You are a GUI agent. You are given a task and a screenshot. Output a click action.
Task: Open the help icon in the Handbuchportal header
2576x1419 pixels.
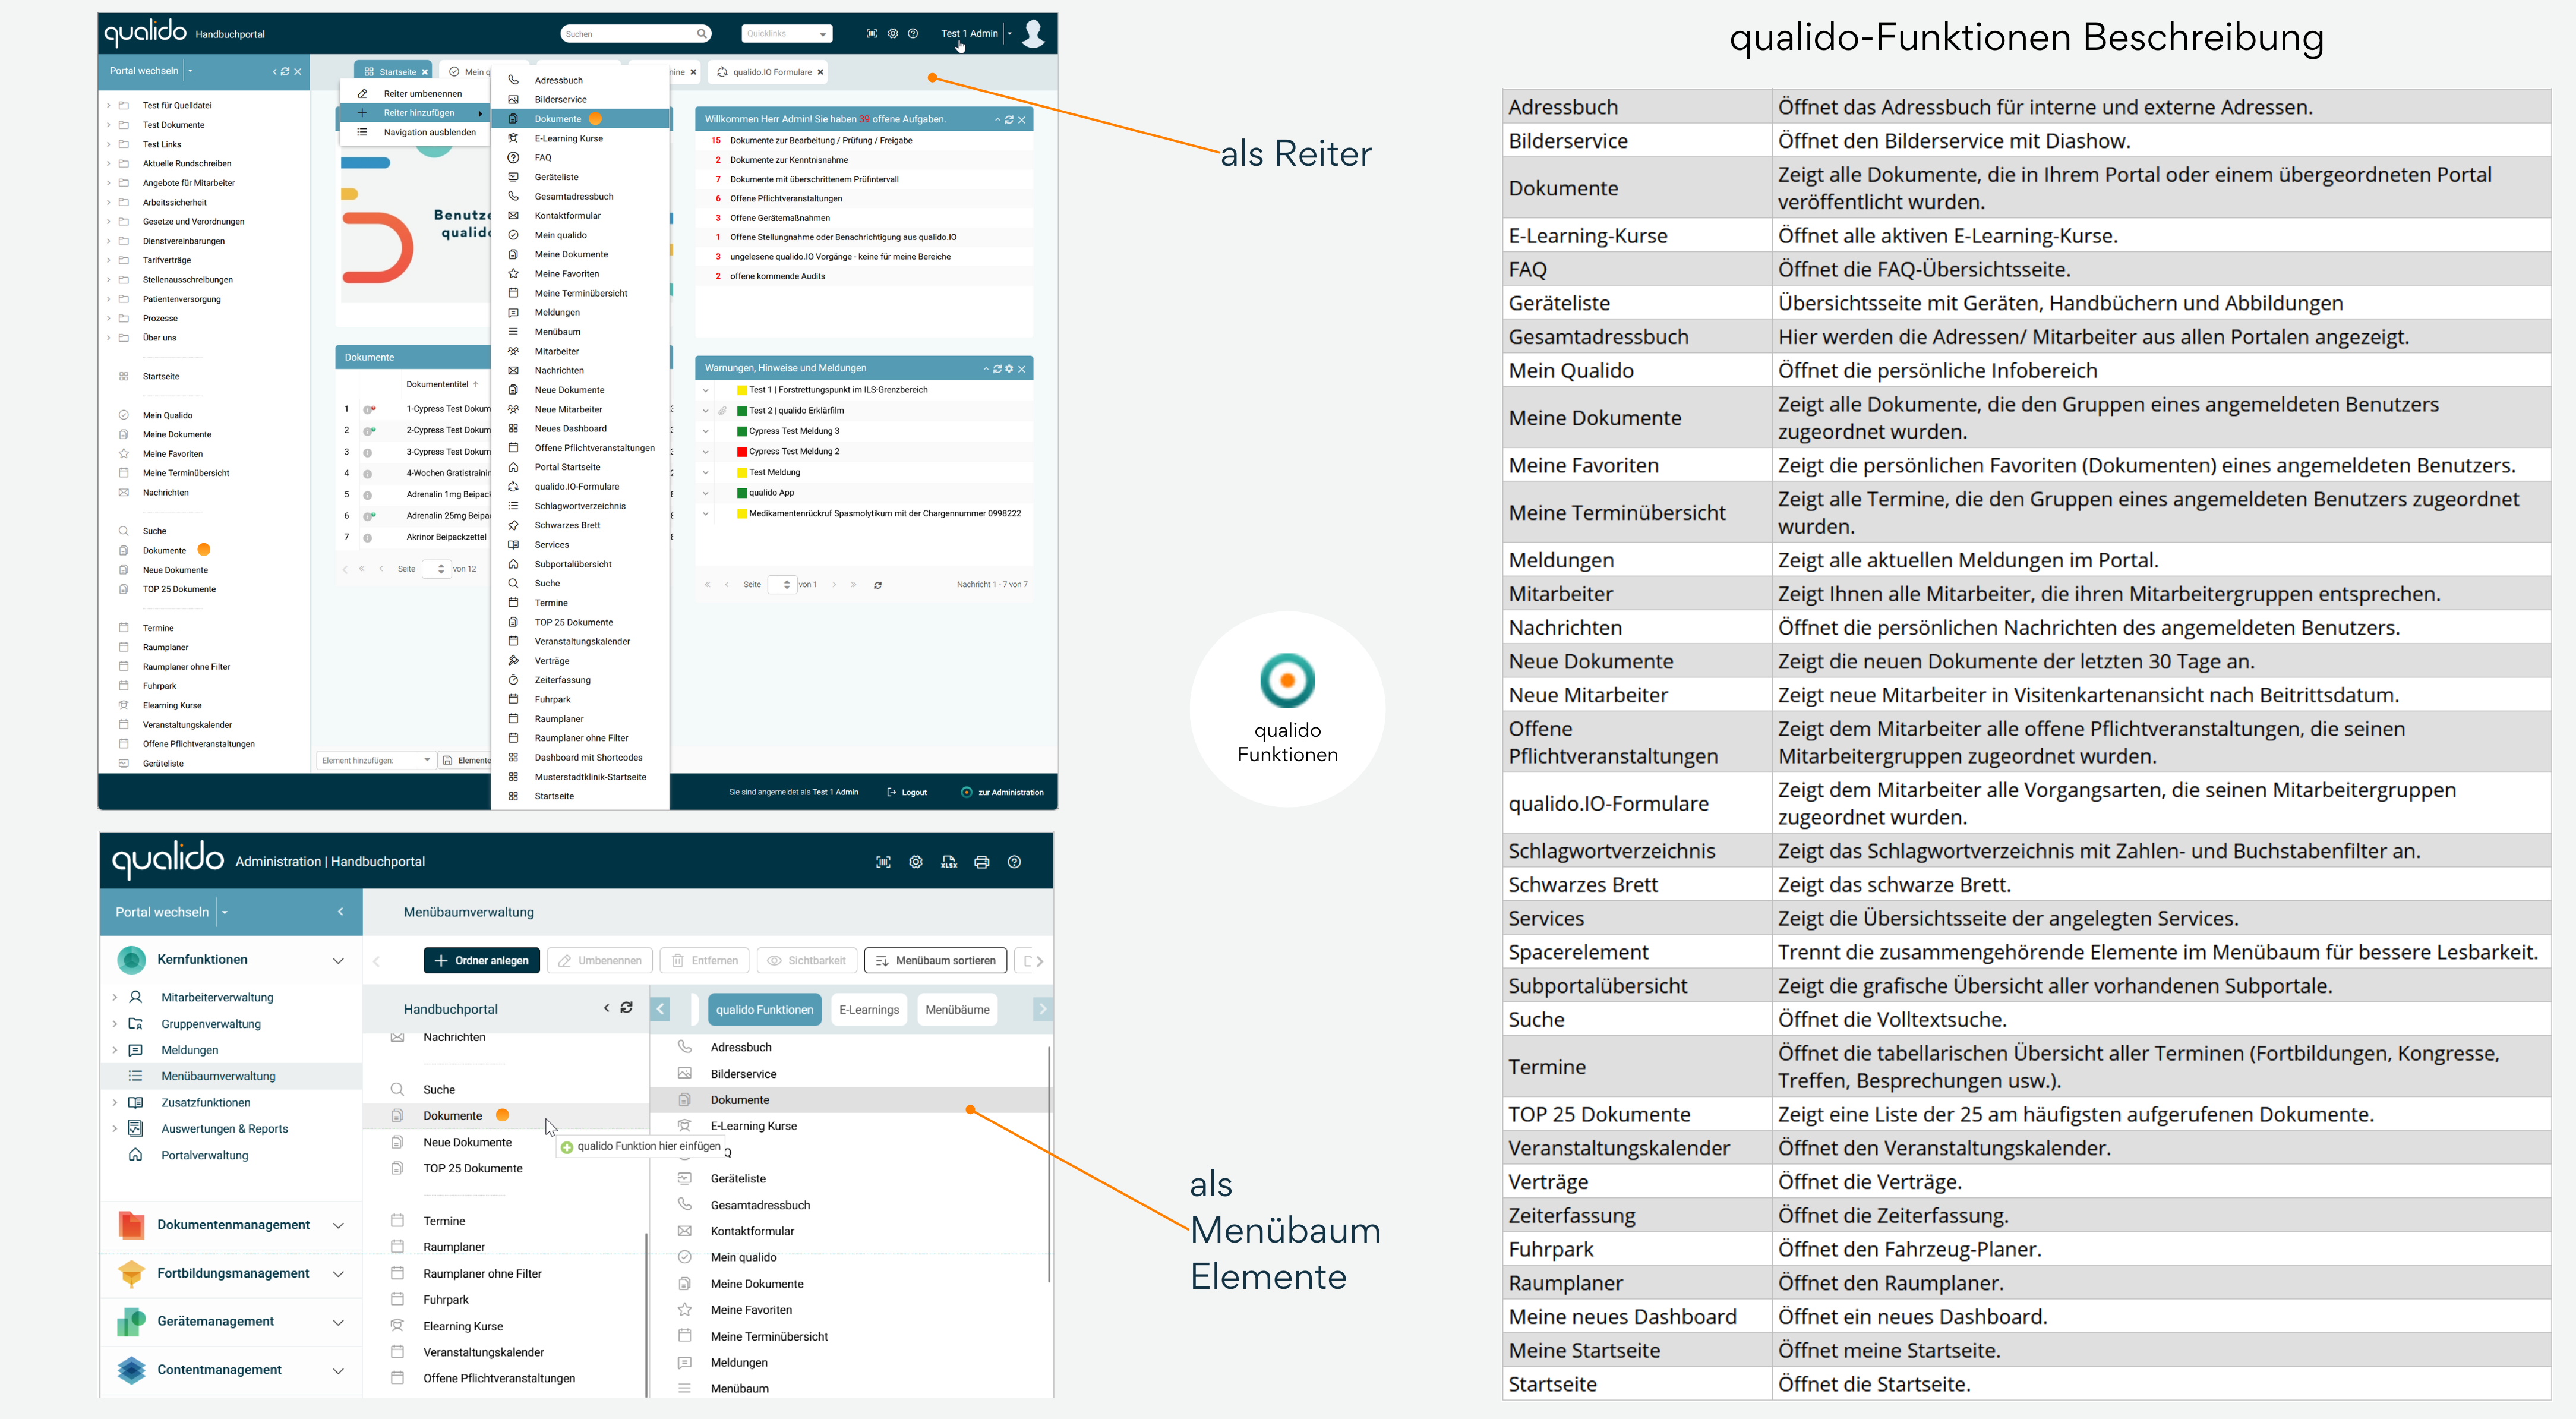[913, 34]
